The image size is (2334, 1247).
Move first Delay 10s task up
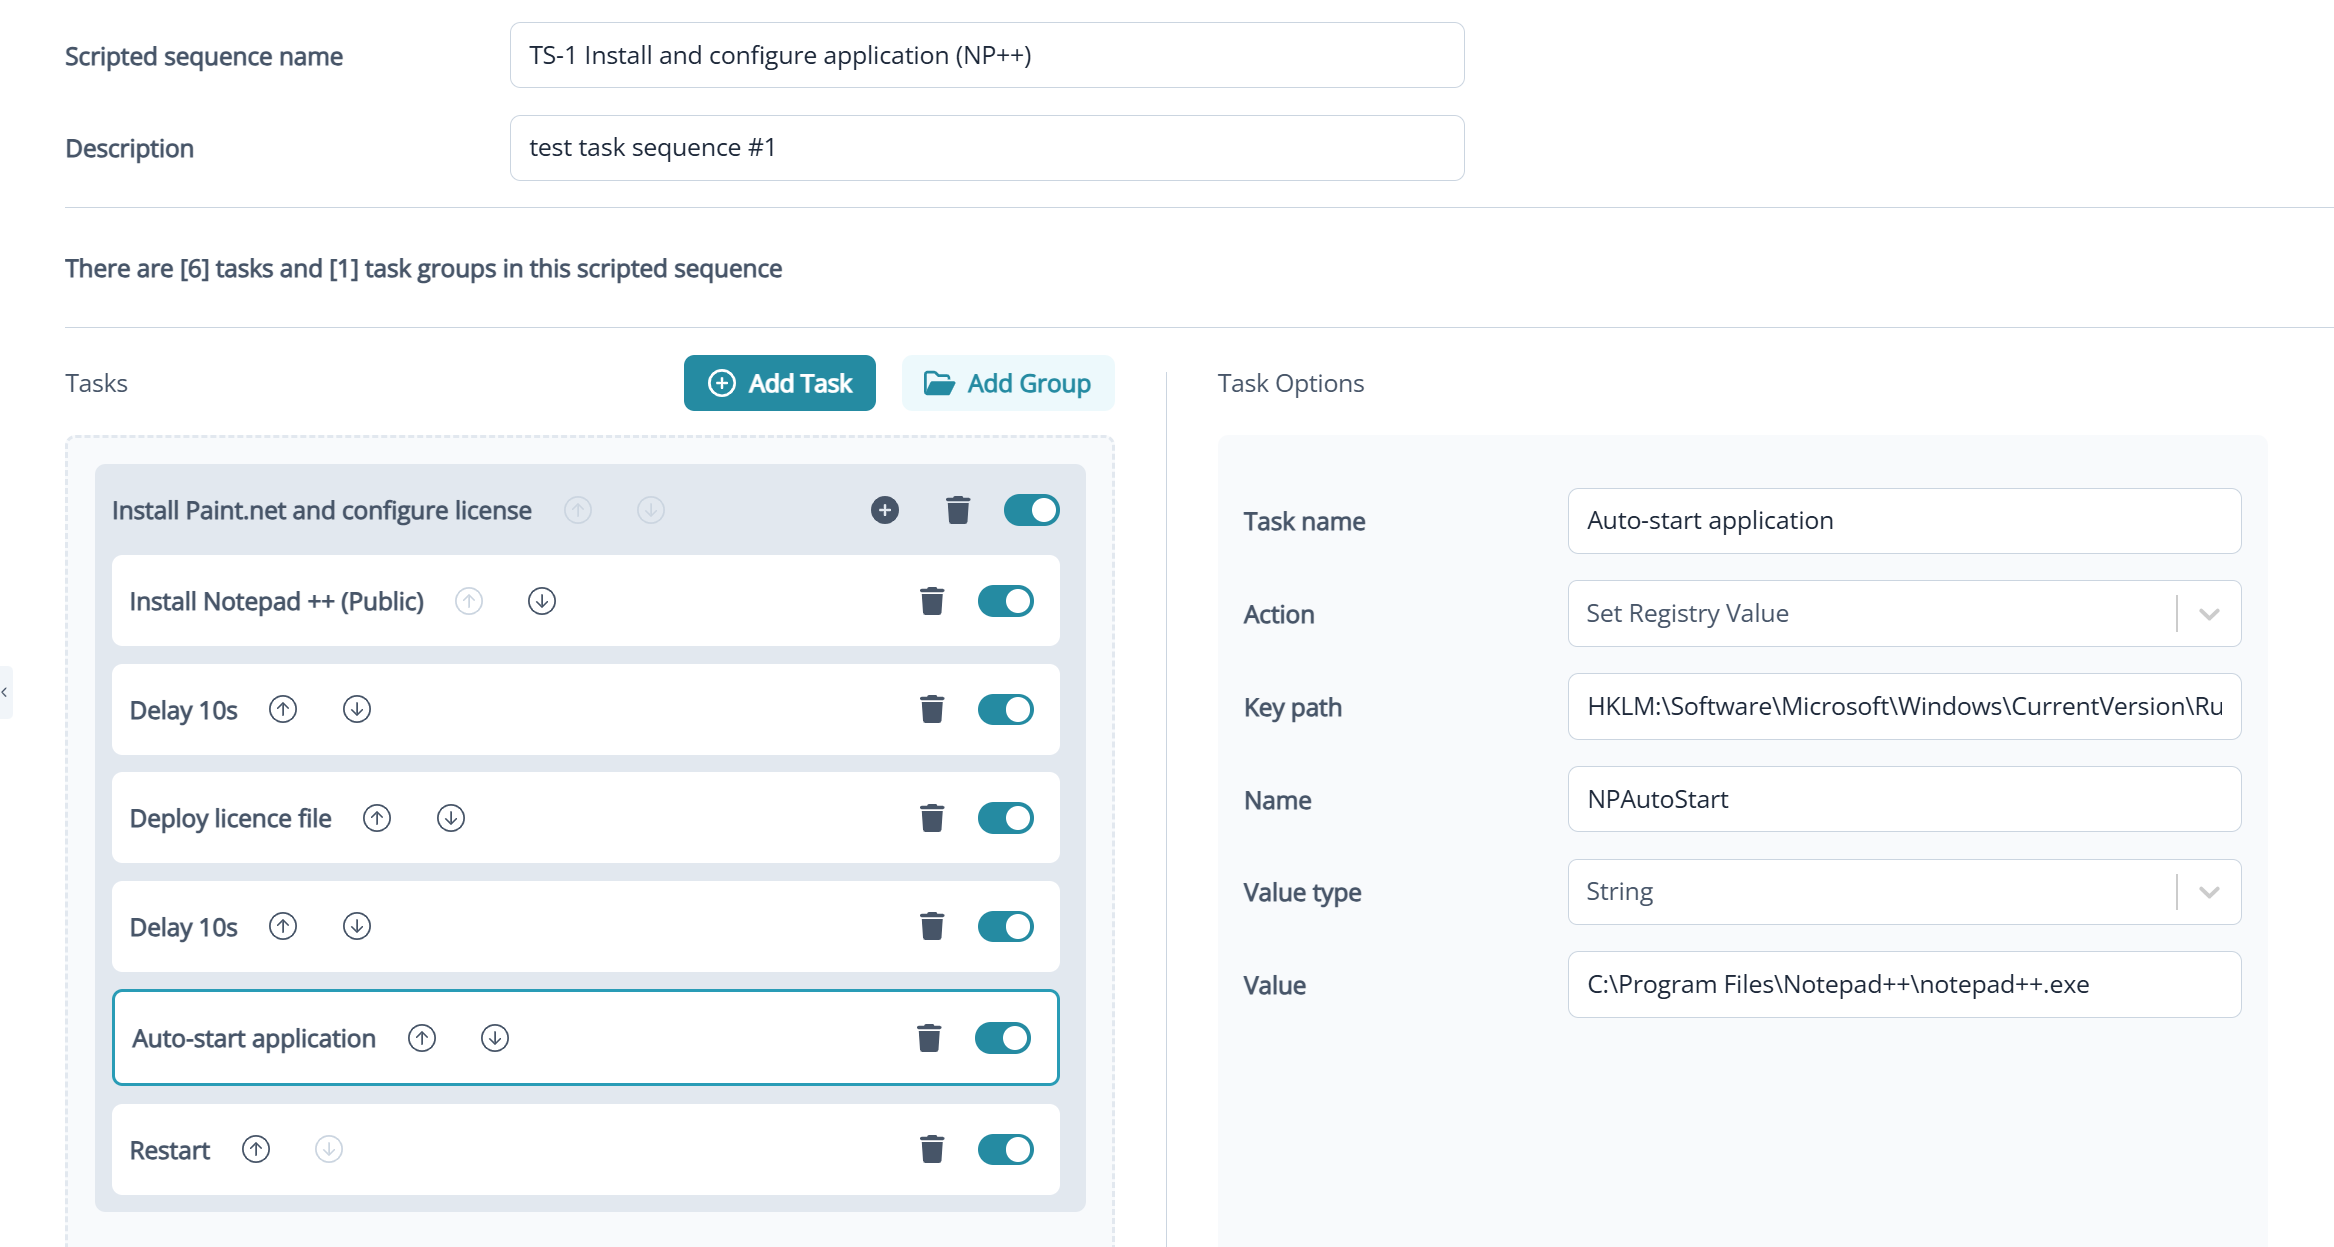[283, 709]
